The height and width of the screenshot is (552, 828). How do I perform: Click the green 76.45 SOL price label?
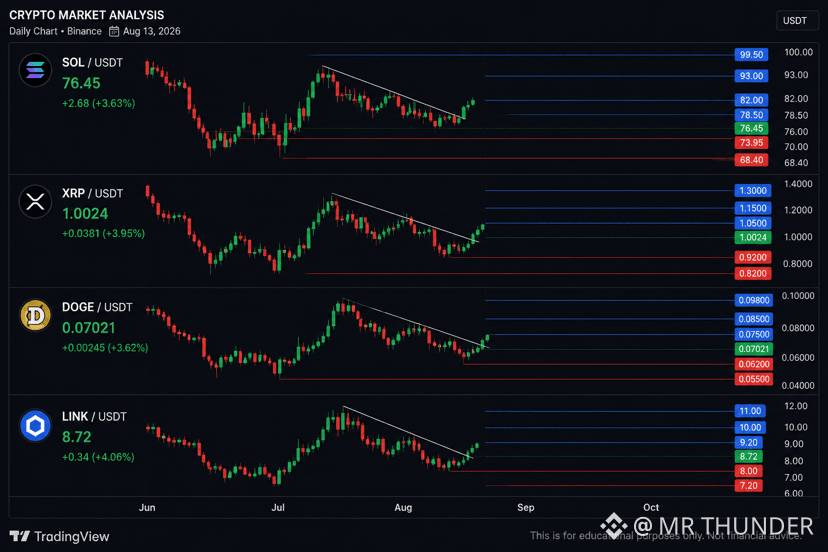[x=751, y=128]
